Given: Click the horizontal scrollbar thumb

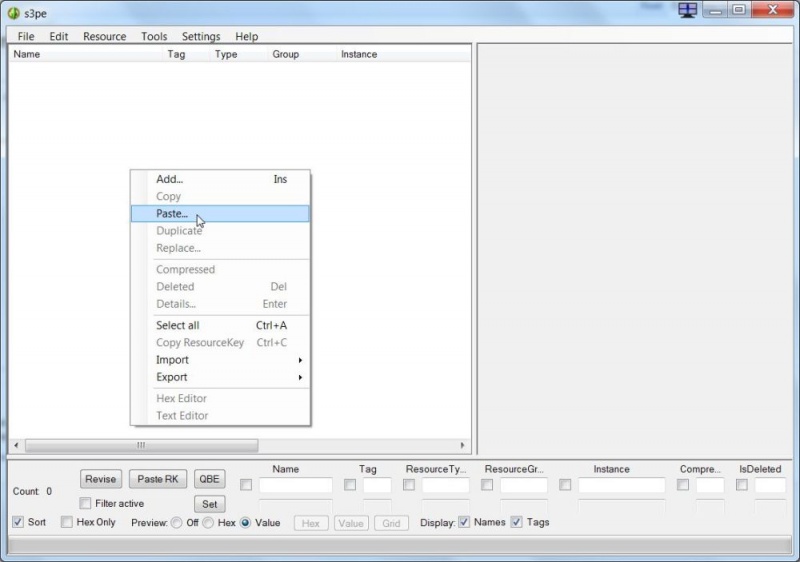Looking at the screenshot, I should click(141, 445).
